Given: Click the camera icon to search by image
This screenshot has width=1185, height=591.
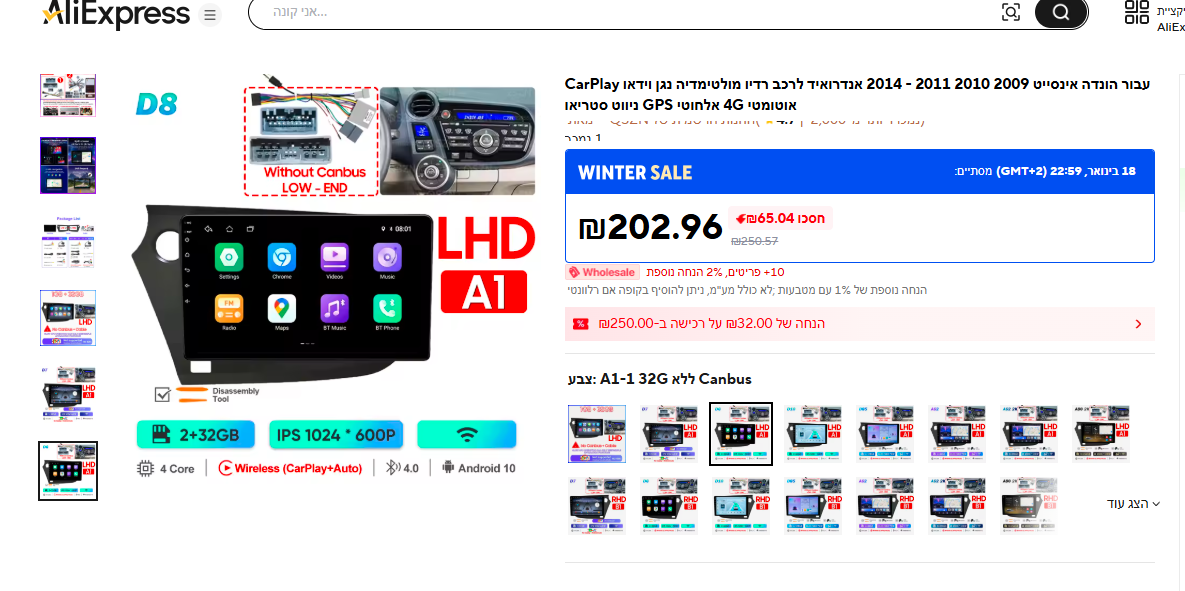Looking at the screenshot, I should click(1011, 13).
